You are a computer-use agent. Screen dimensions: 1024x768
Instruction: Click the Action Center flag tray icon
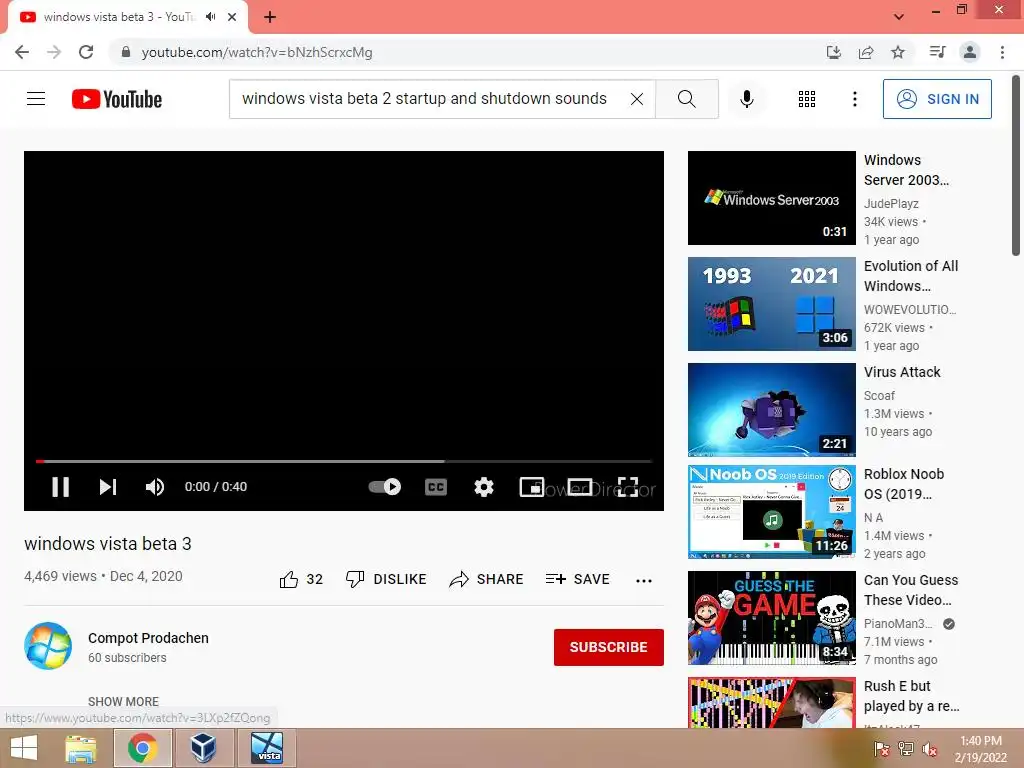pyautogui.click(x=882, y=749)
